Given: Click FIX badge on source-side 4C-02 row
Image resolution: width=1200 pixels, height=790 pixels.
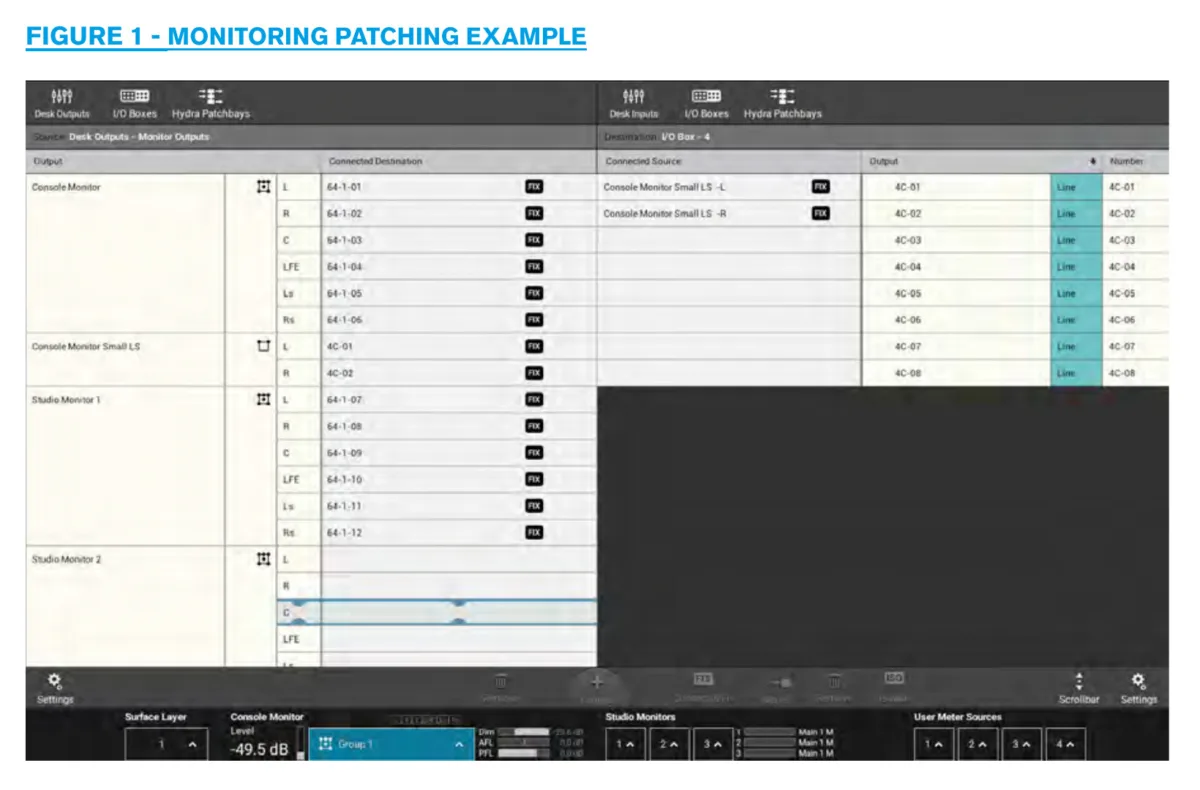Looking at the screenshot, I should (x=534, y=373).
